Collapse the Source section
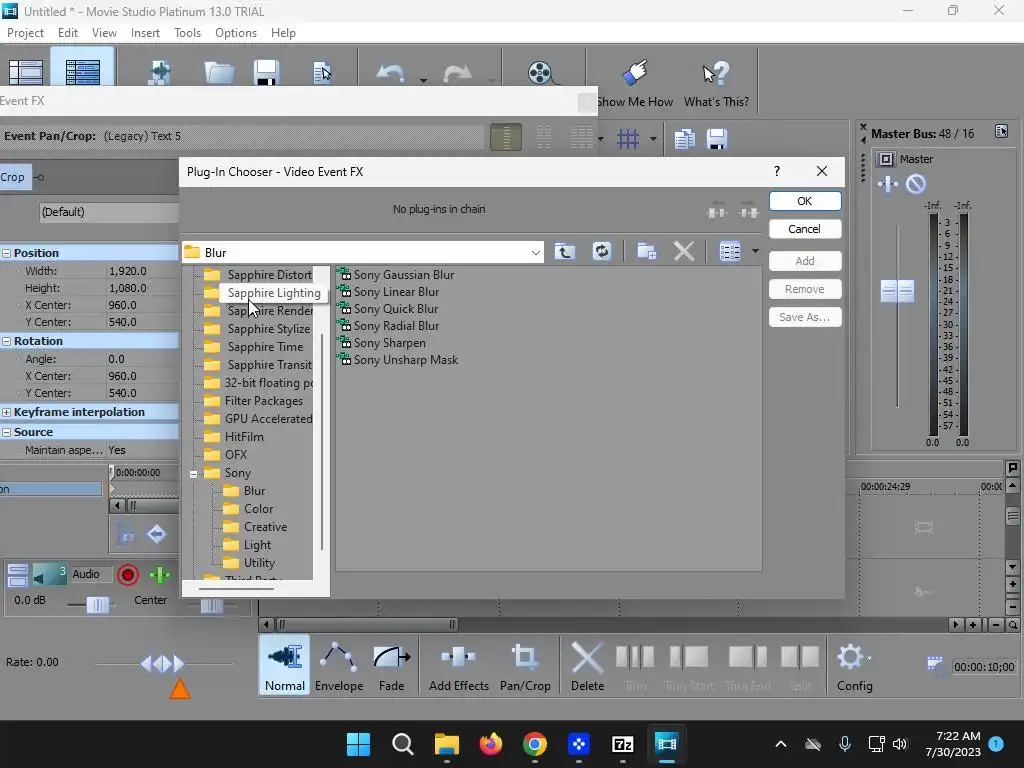 7,432
